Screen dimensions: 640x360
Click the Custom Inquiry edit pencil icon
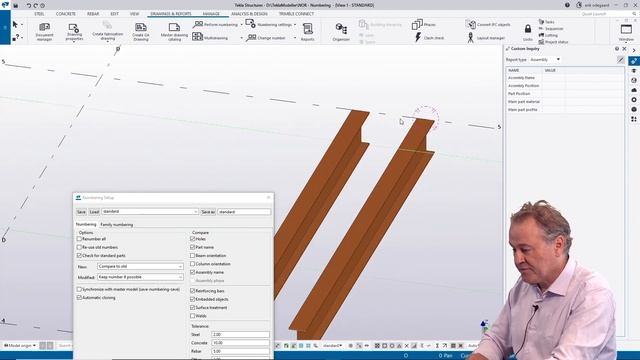(x=620, y=60)
